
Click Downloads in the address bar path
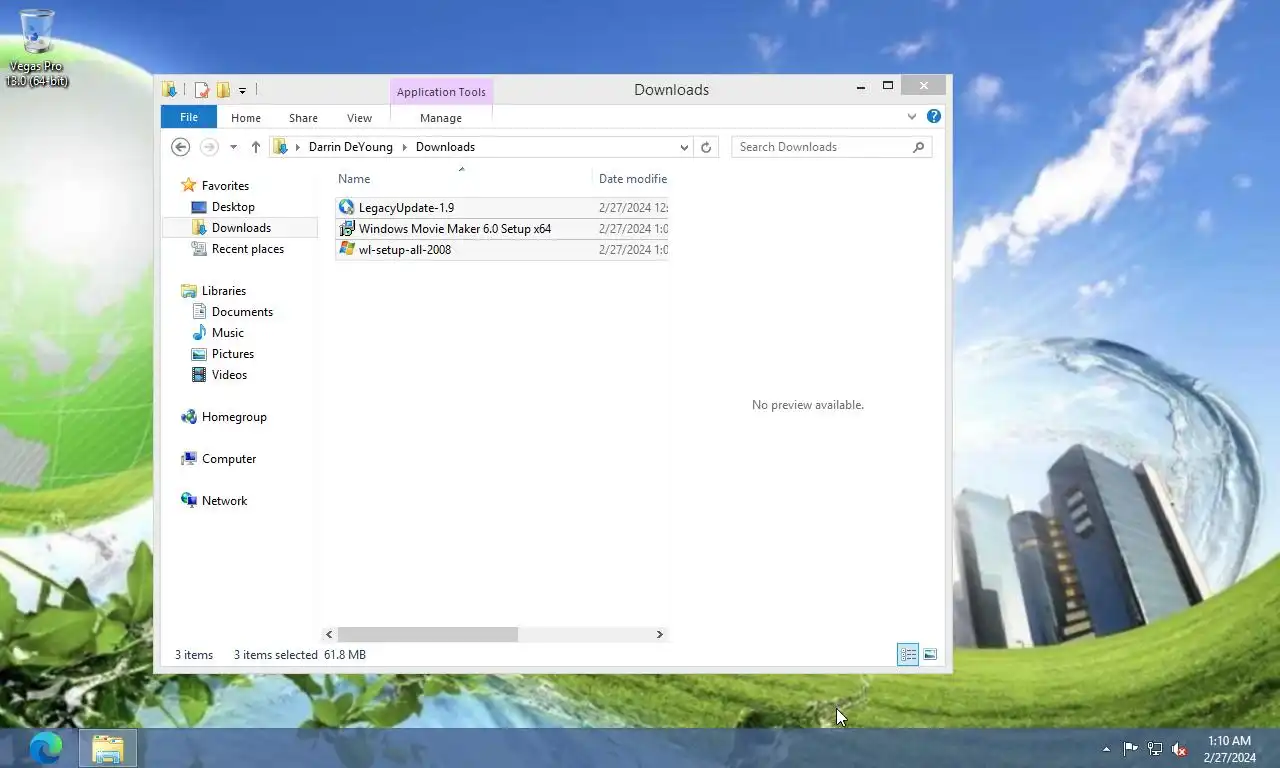coord(445,147)
